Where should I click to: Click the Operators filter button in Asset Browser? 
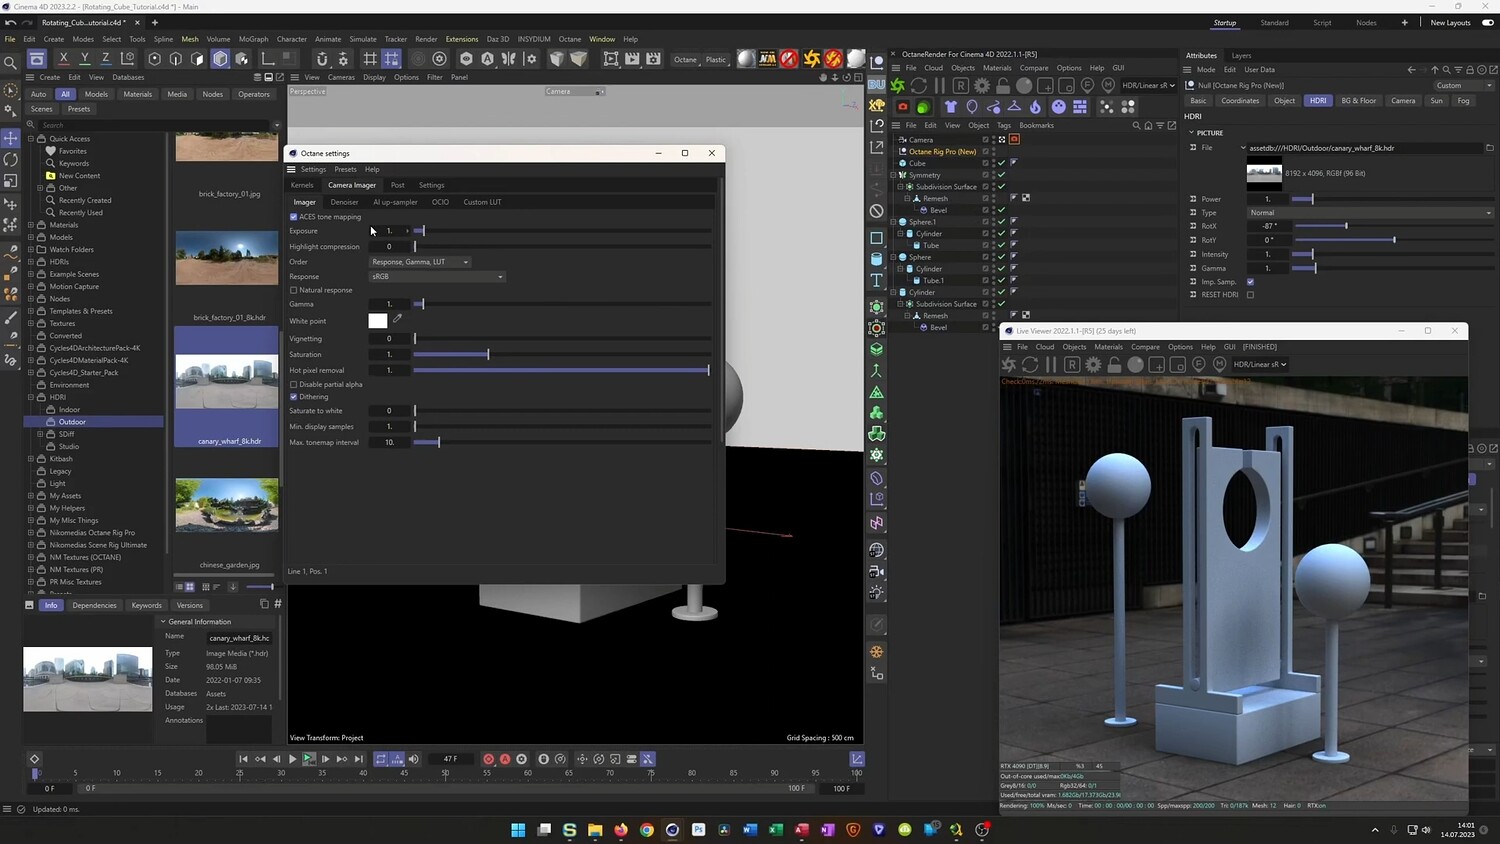(254, 94)
